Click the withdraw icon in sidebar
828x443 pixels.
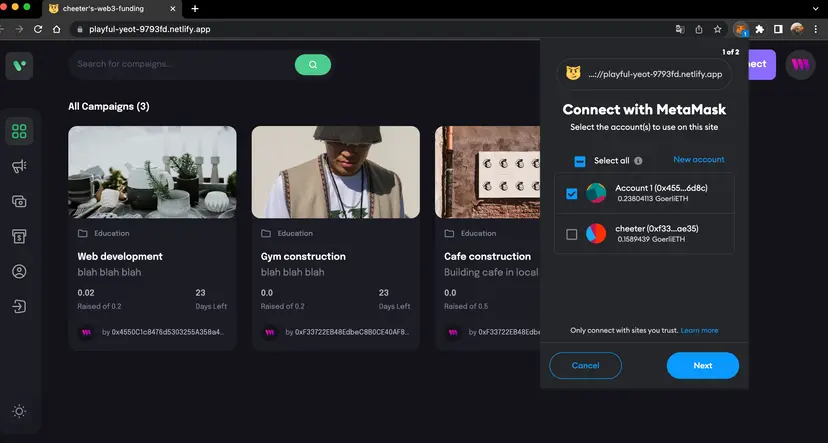(x=19, y=236)
